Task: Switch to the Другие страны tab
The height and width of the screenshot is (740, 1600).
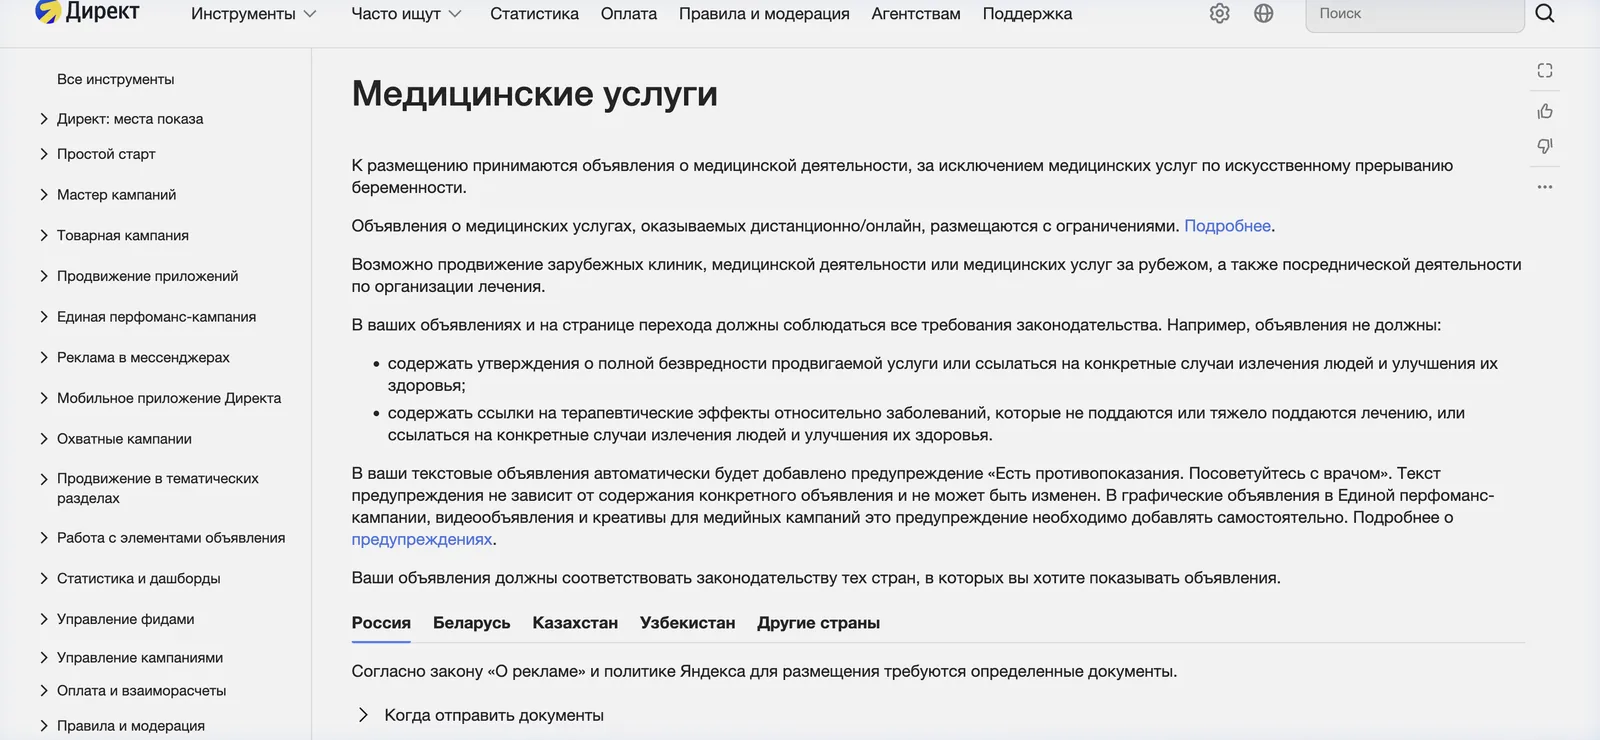Action: (819, 623)
